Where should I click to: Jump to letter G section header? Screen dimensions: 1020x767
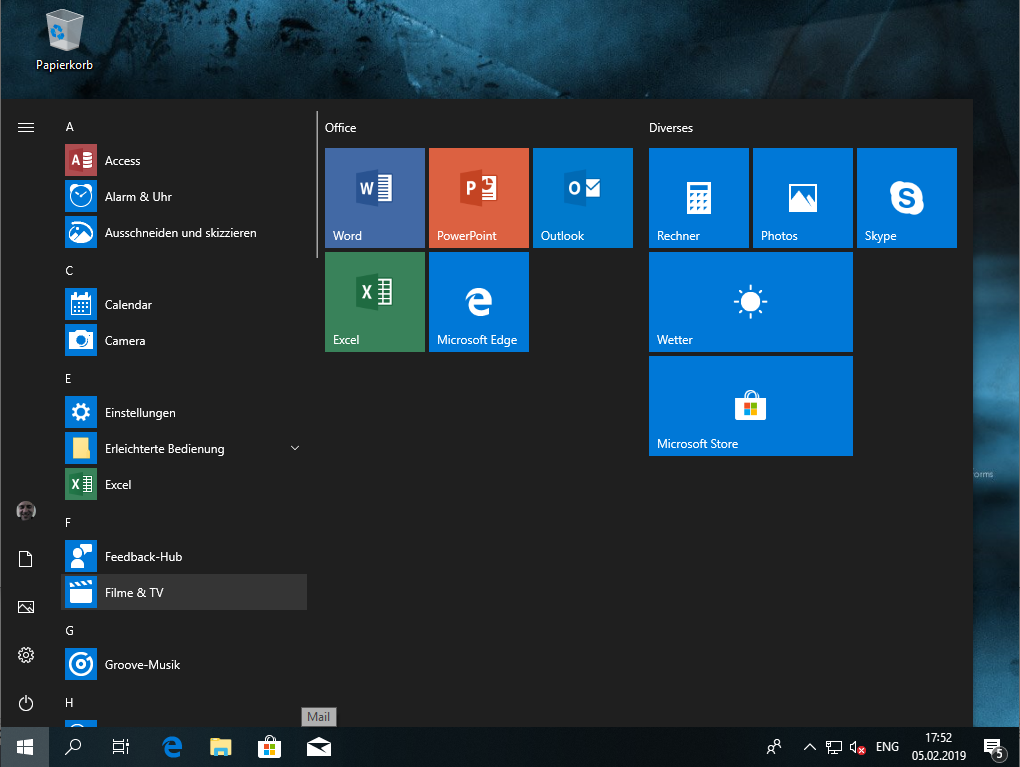[70, 630]
